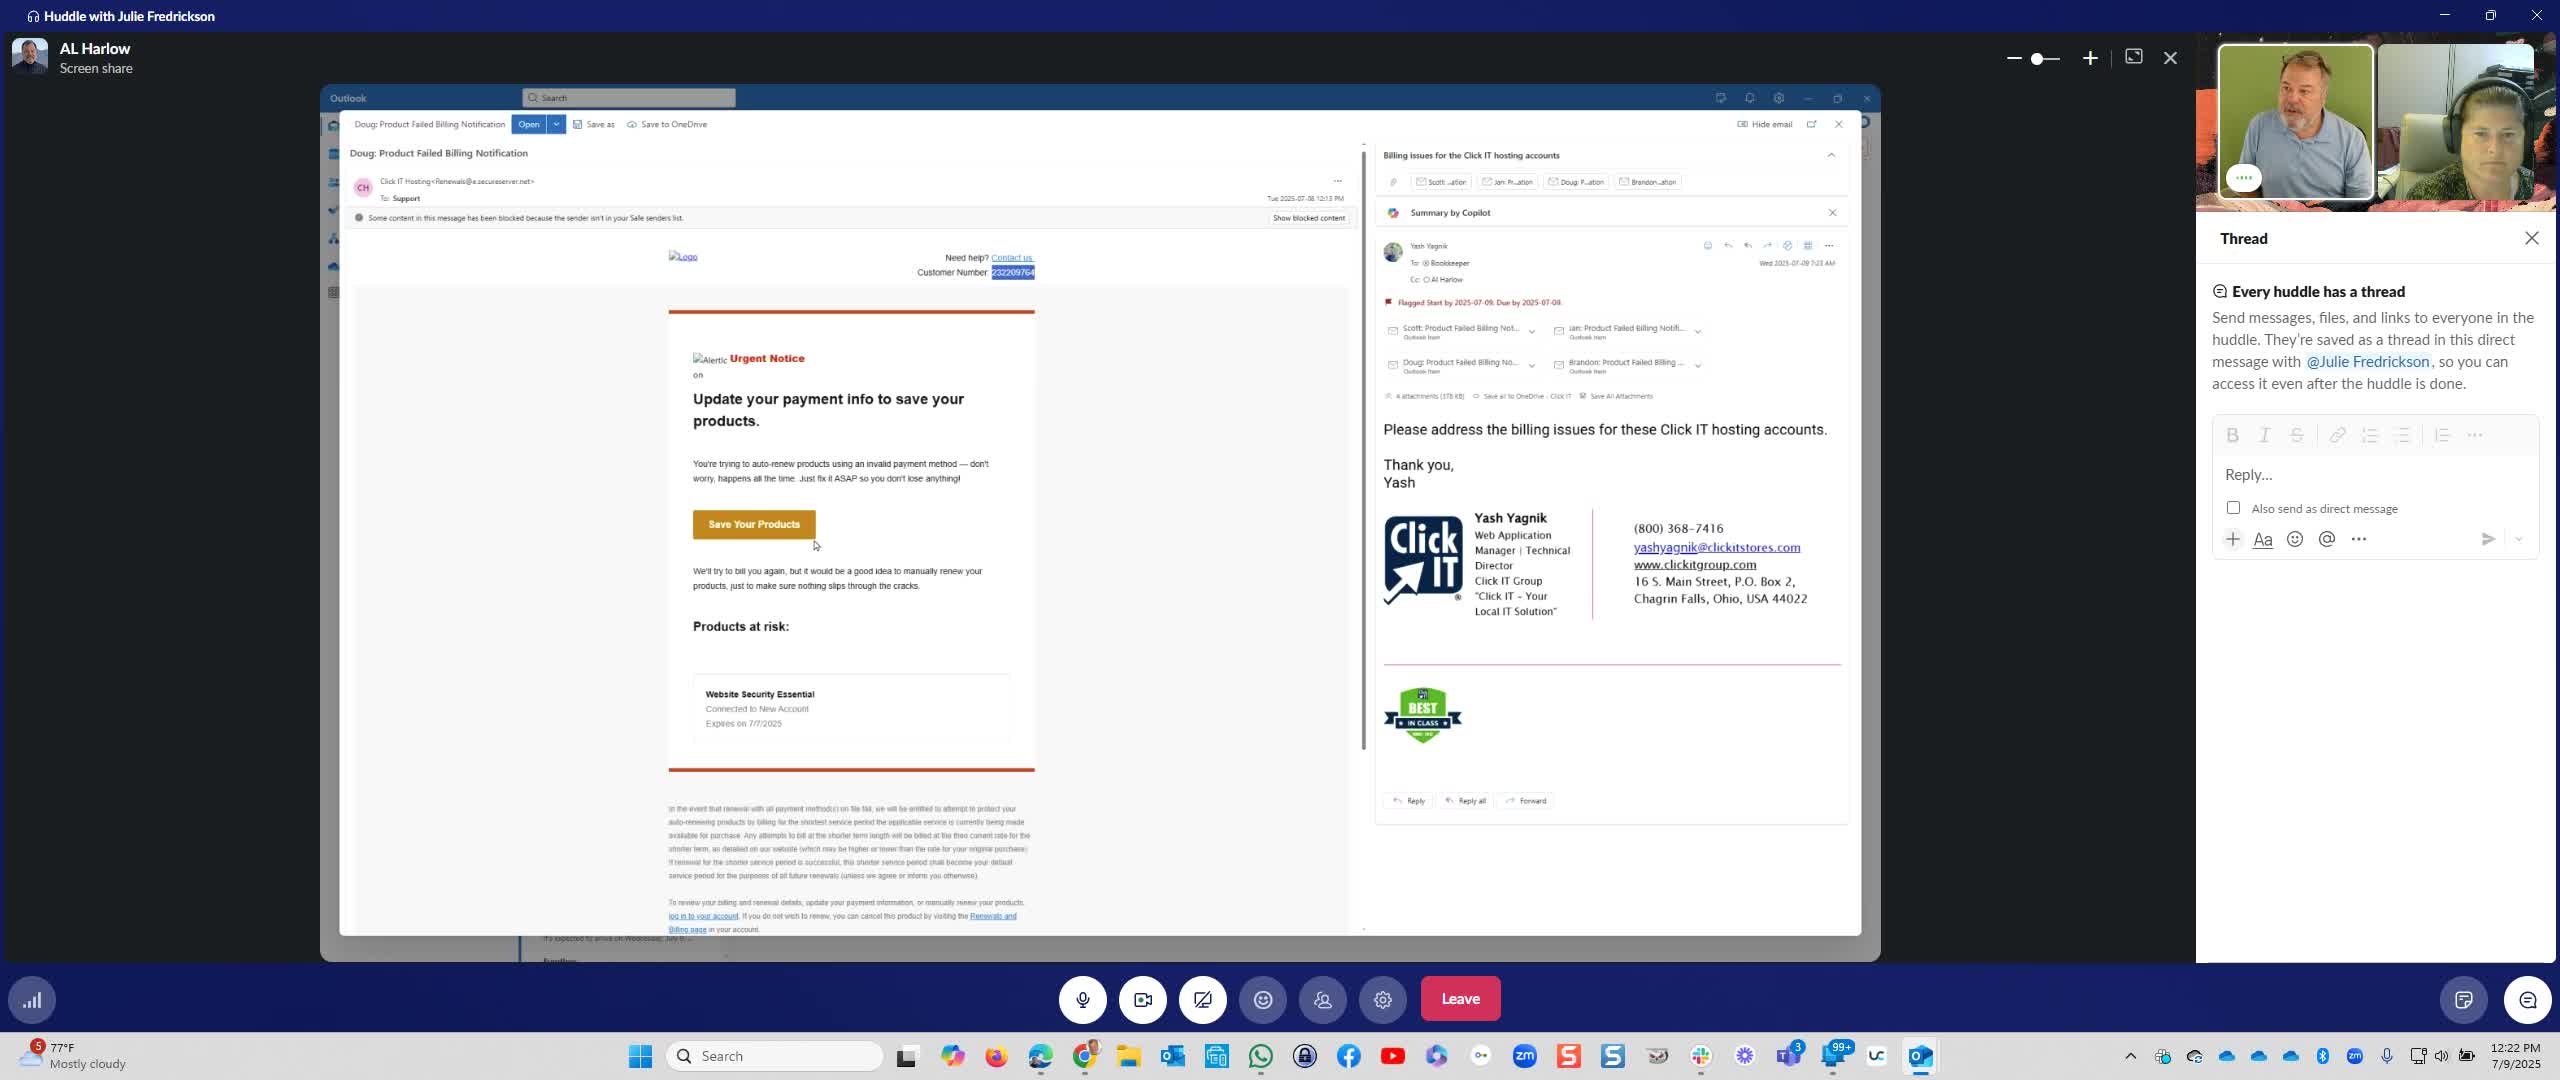Attach file with plus button in thread

(2233, 539)
